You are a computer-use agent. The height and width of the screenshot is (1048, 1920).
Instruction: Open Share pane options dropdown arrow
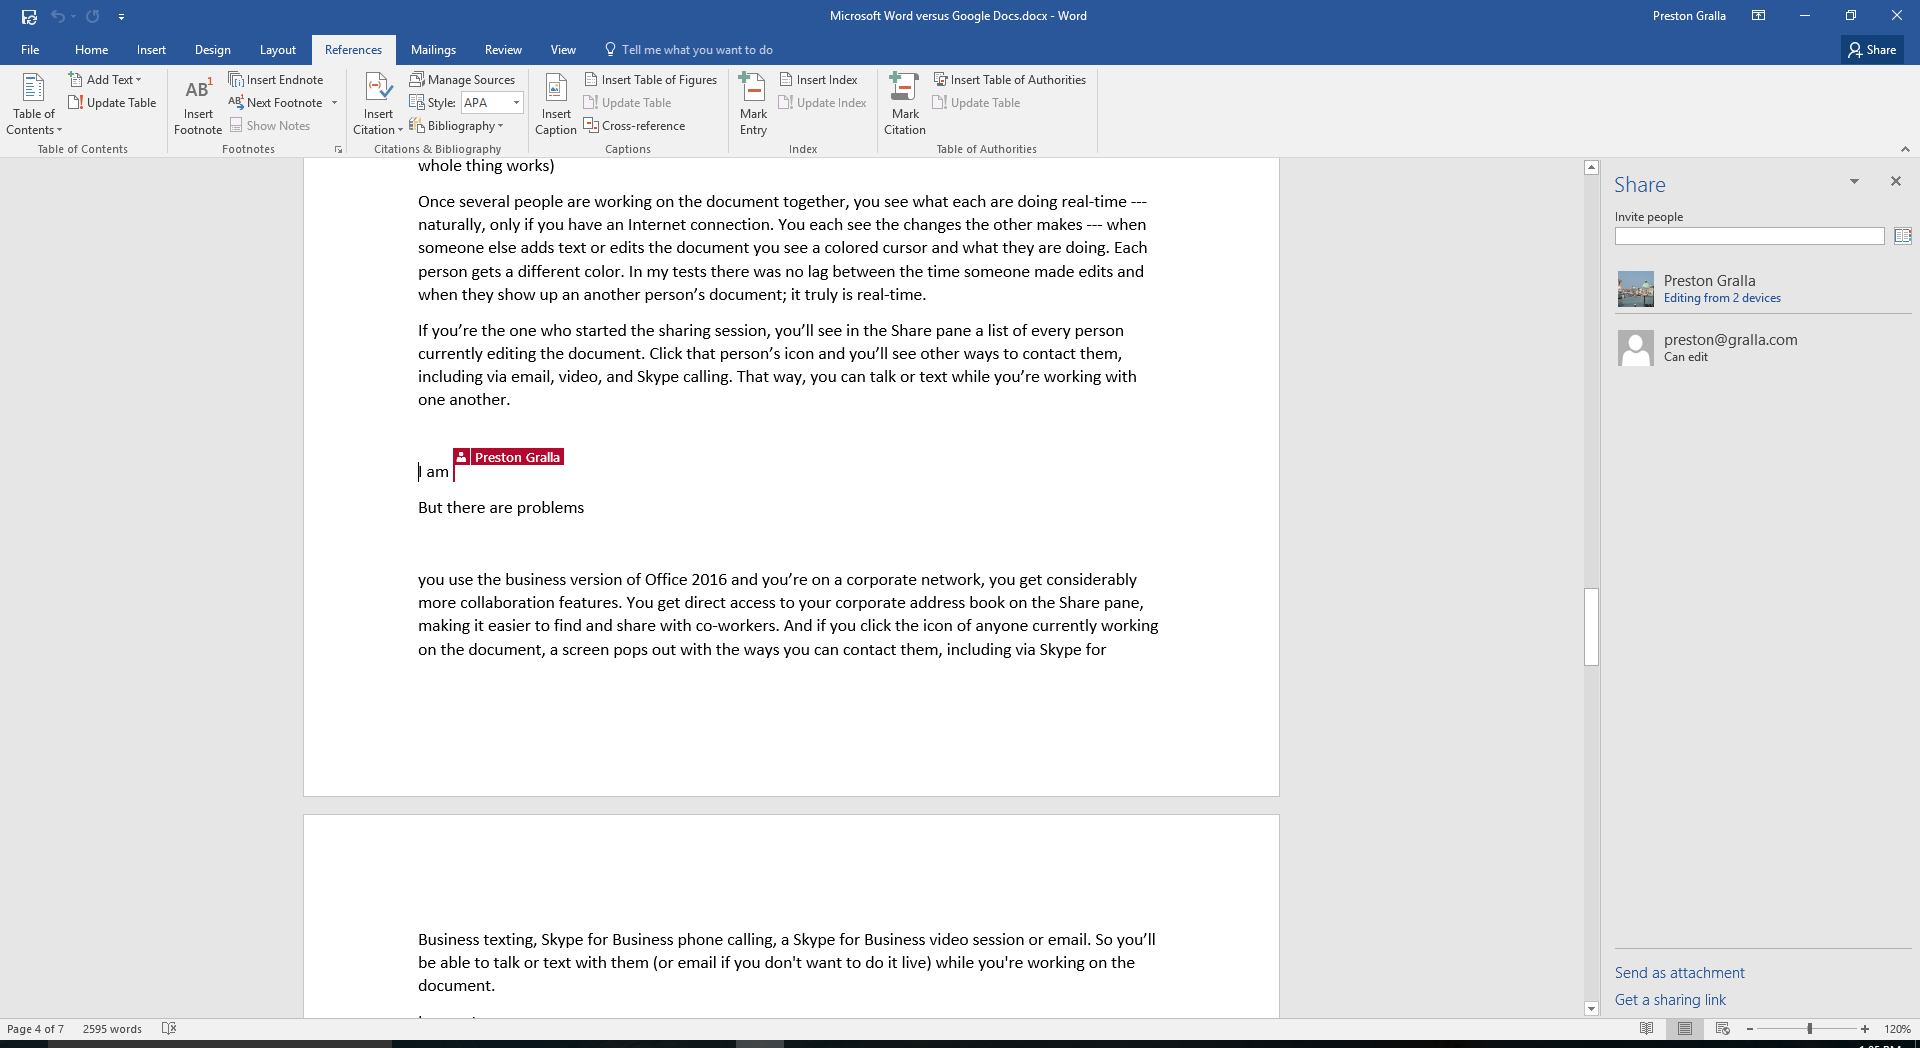1854,181
